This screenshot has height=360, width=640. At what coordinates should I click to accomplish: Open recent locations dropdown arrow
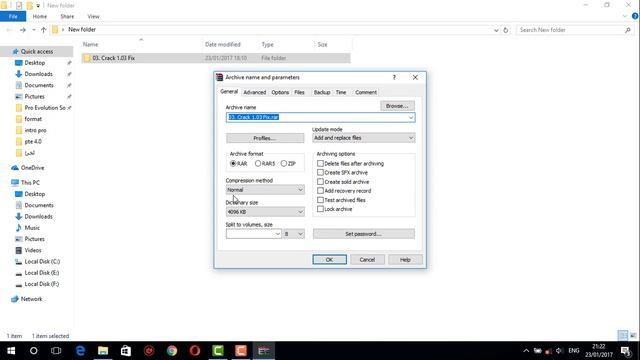tap(34, 30)
